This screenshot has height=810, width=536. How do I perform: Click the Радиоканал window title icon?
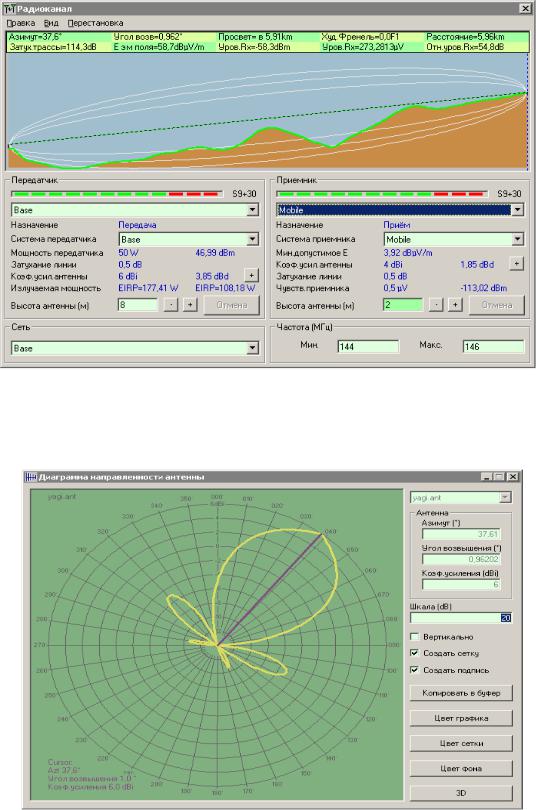click(9, 9)
